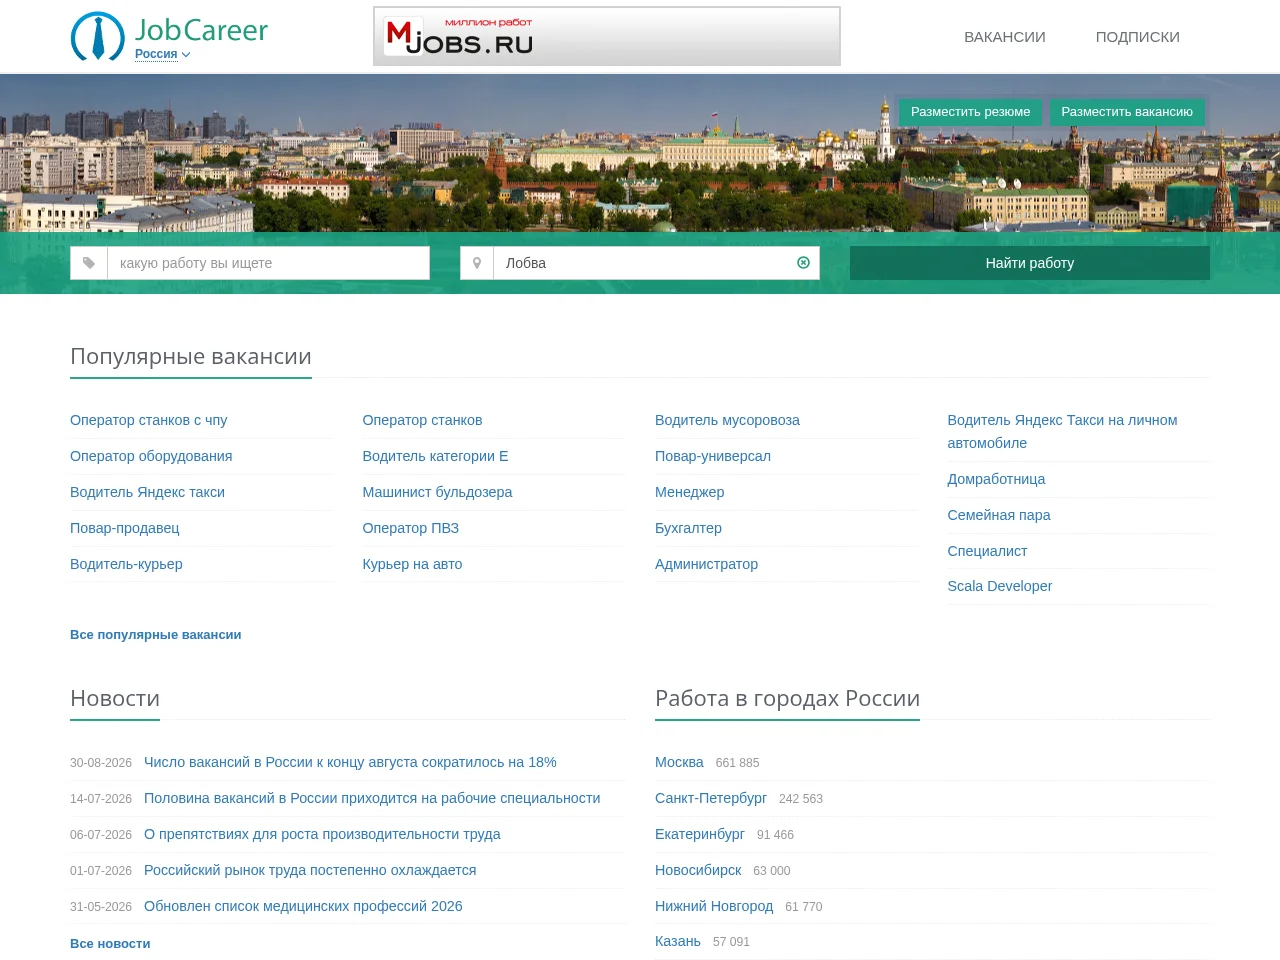Open jobs in Москва
The image size is (1280, 960).
click(679, 762)
